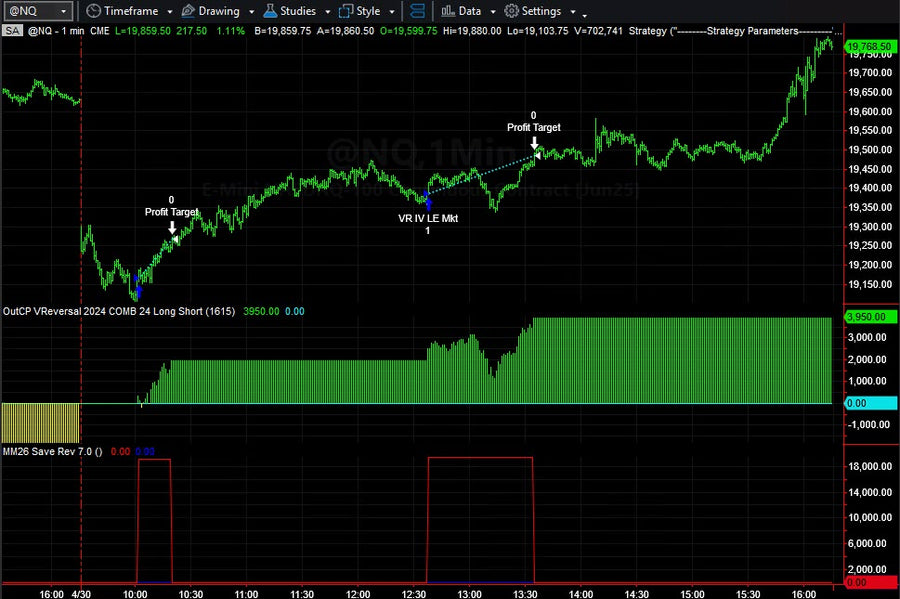Open the Drawing tools menu
This screenshot has width=900, height=599.
tap(211, 11)
